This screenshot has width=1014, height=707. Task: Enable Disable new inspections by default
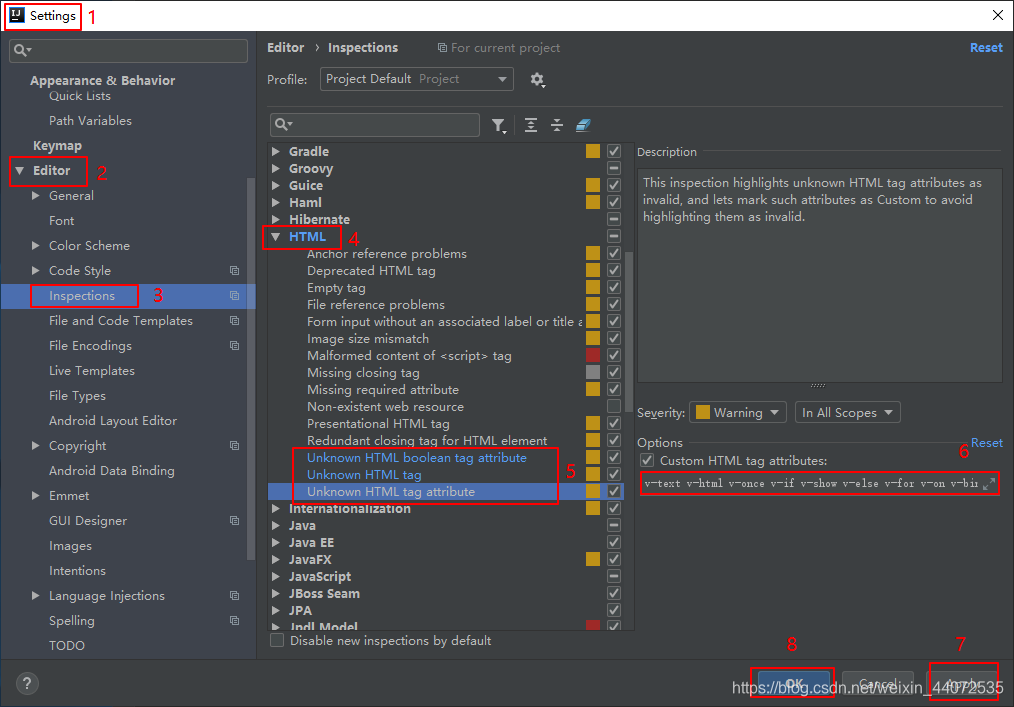click(277, 640)
